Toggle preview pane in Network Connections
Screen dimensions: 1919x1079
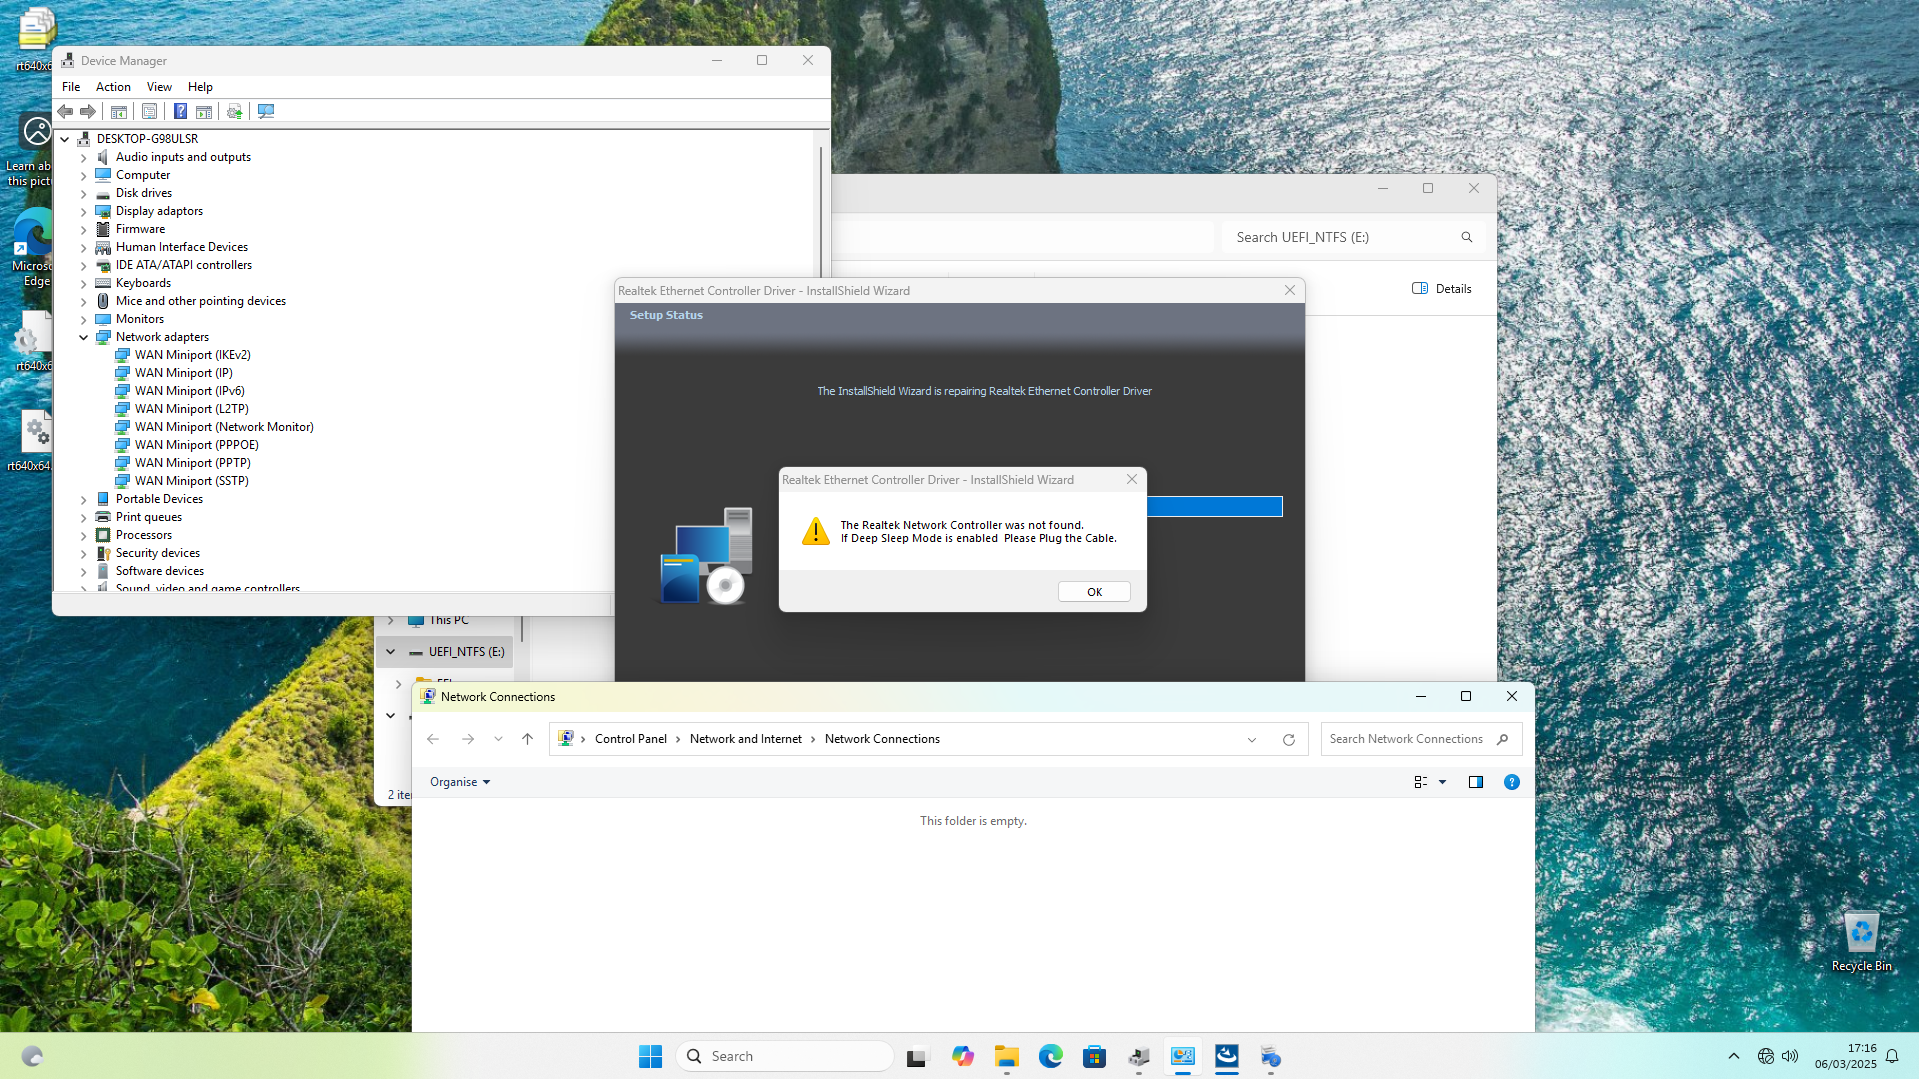1475,782
